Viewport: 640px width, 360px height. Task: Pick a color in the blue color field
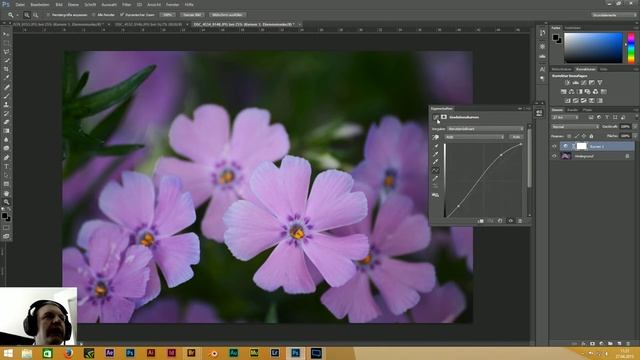593,48
